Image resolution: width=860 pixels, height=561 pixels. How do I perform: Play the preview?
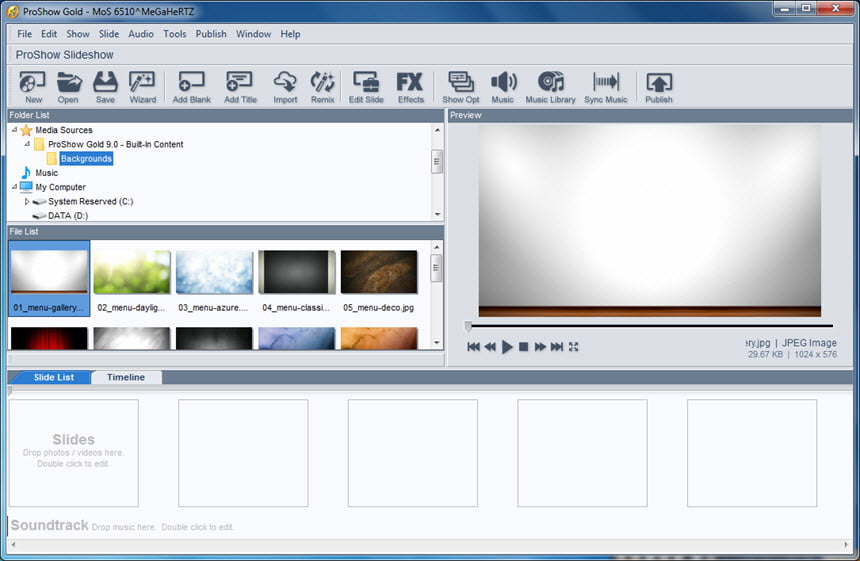coord(507,347)
